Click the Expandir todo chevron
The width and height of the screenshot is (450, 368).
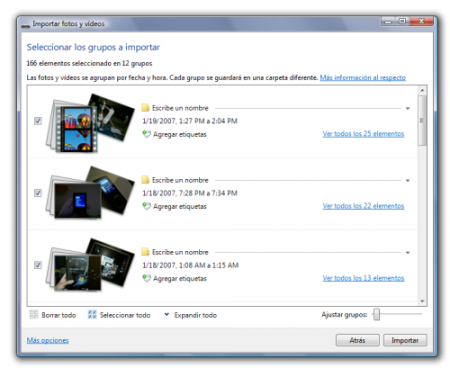click(167, 314)
